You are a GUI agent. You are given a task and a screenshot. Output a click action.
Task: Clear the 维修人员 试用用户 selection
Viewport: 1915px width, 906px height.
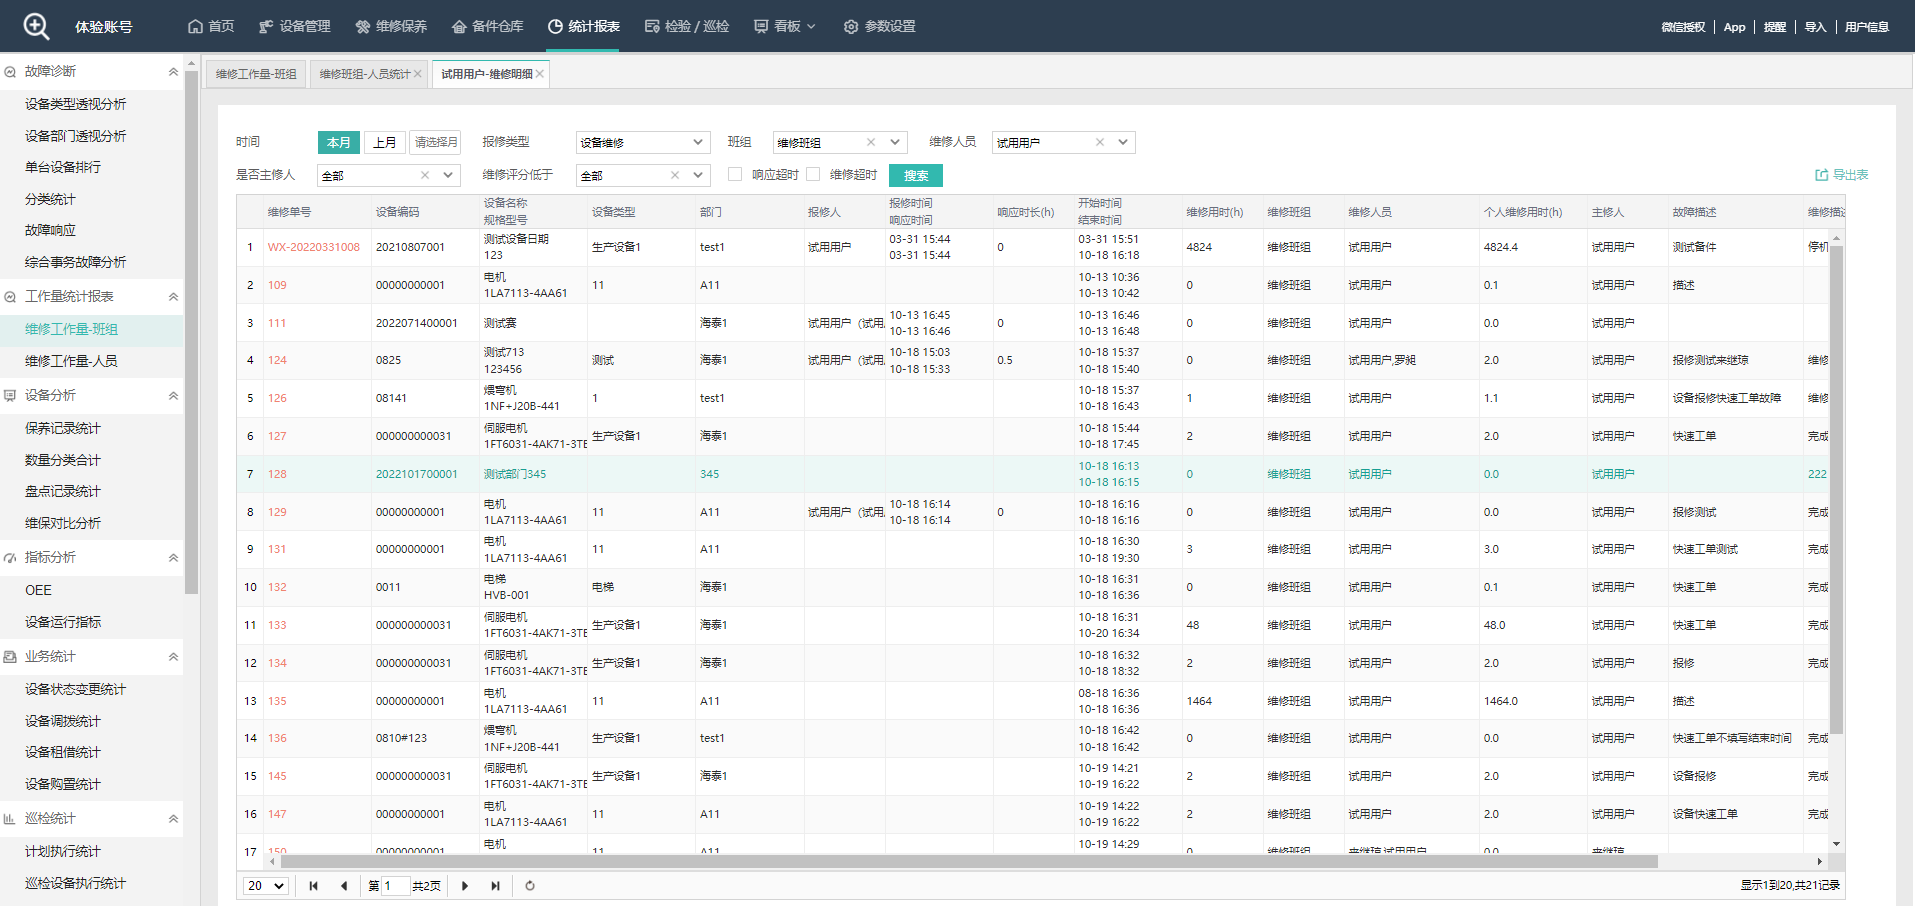[x=1100, y=142]
